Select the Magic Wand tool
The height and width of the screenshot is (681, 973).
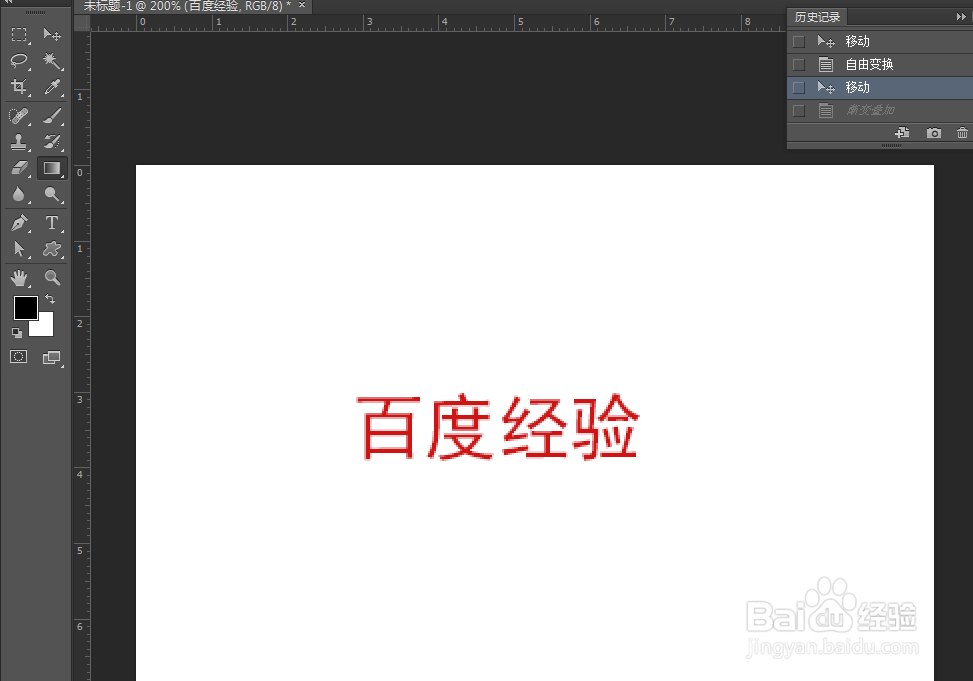[x=52, y=61]
